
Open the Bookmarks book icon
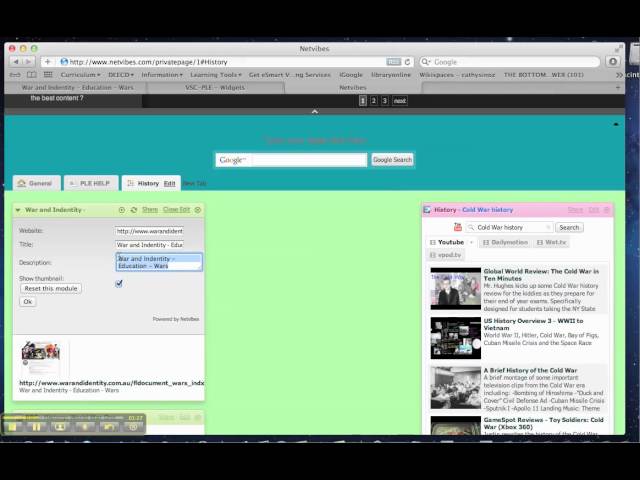[31, 75]
